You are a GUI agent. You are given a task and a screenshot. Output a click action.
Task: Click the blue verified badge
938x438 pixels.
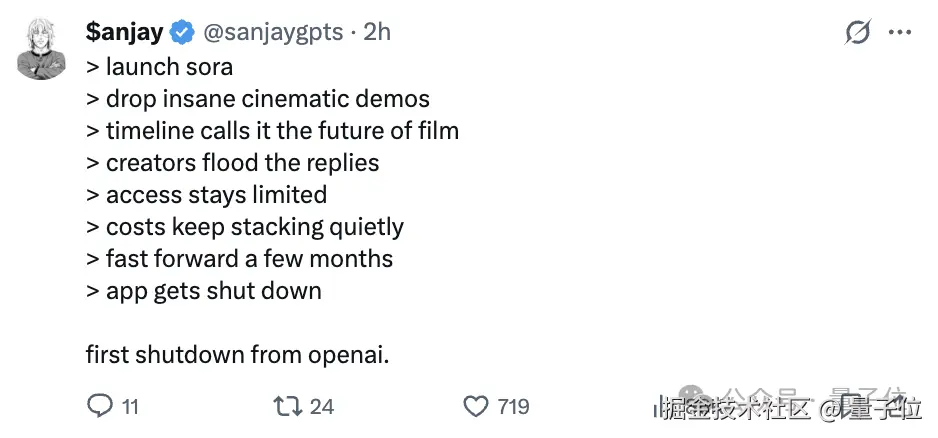(x=181, y=33)
